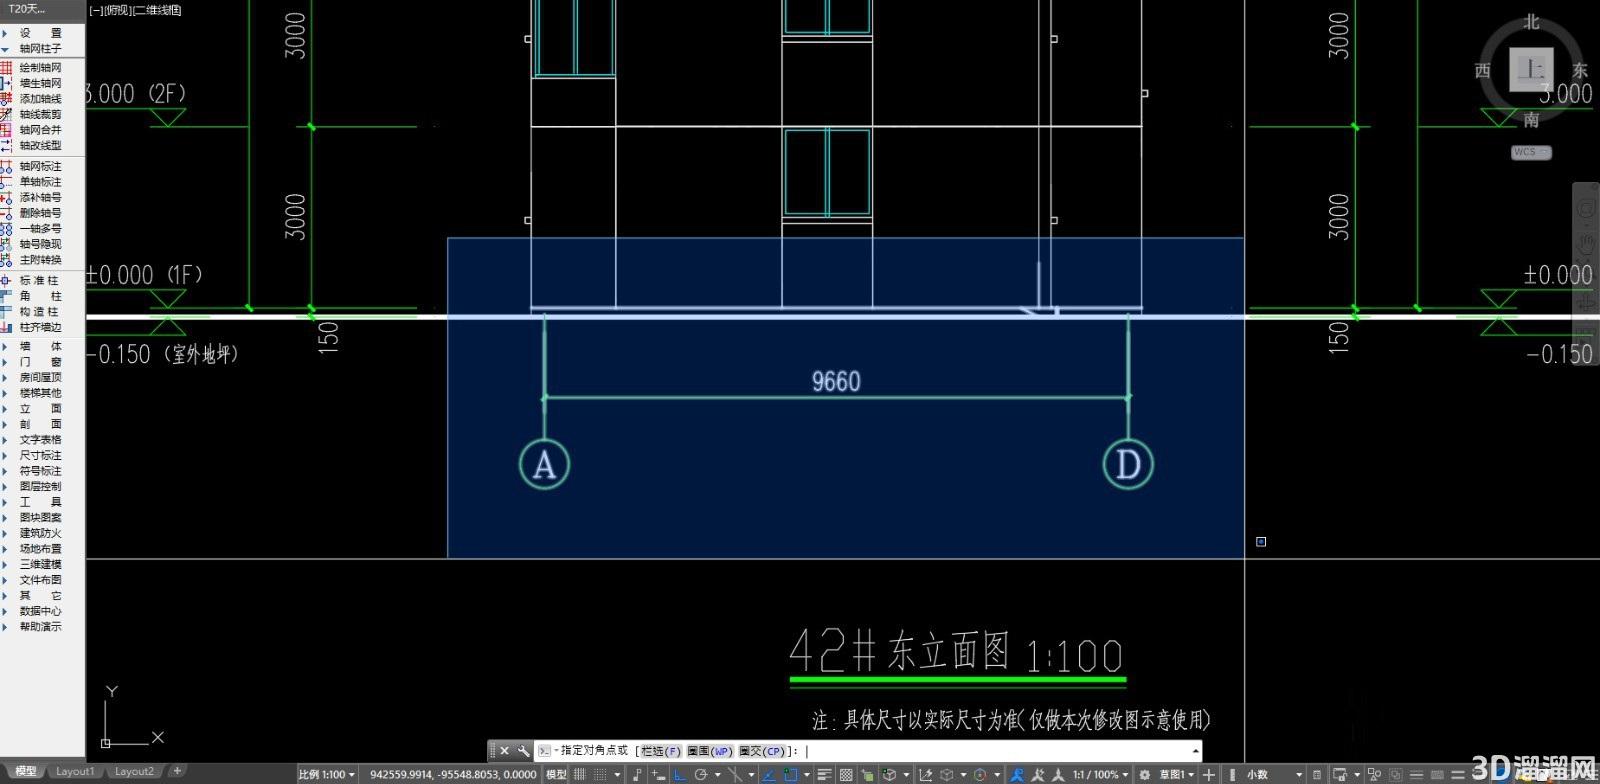Open the 文字表格 text and table menu

(40, 440)
